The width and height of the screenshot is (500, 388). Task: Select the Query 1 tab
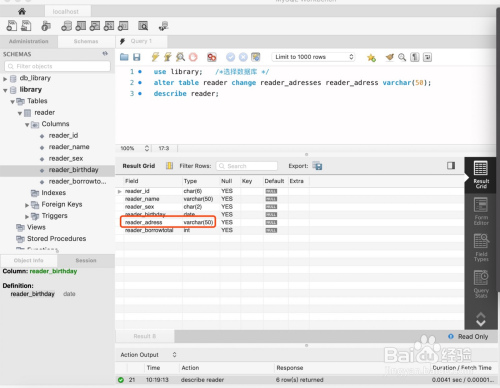click(141, 41)
